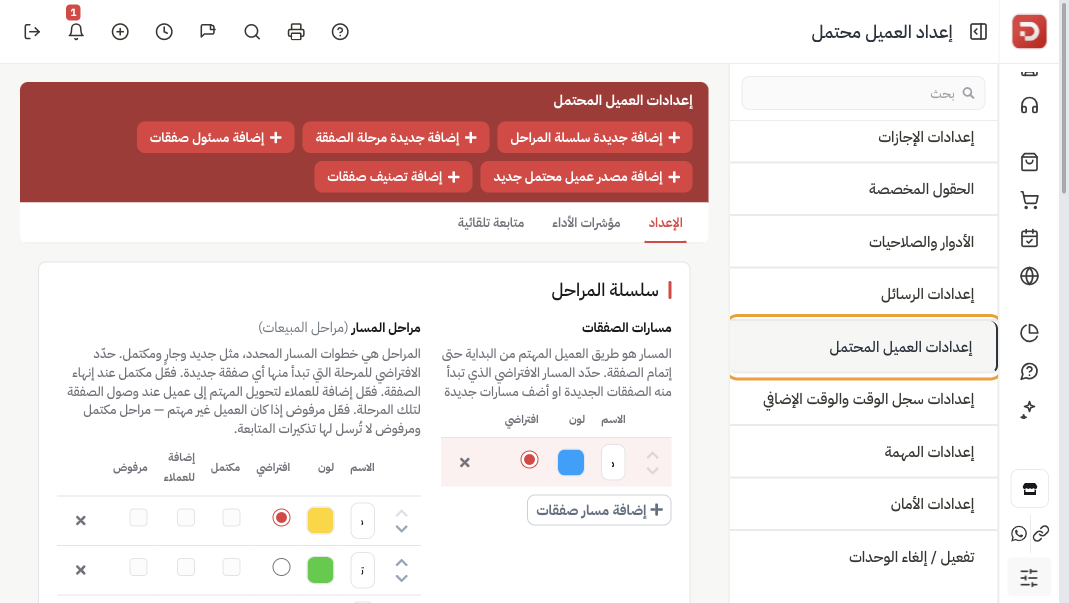The image size is (1069, 603).
Task: Move the green stage down arrow
Action: coord(402,578)
